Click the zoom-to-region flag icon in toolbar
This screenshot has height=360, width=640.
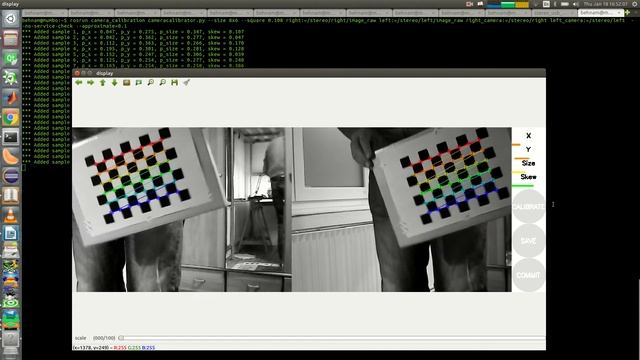pyautogui.click(x=138, y=82)
